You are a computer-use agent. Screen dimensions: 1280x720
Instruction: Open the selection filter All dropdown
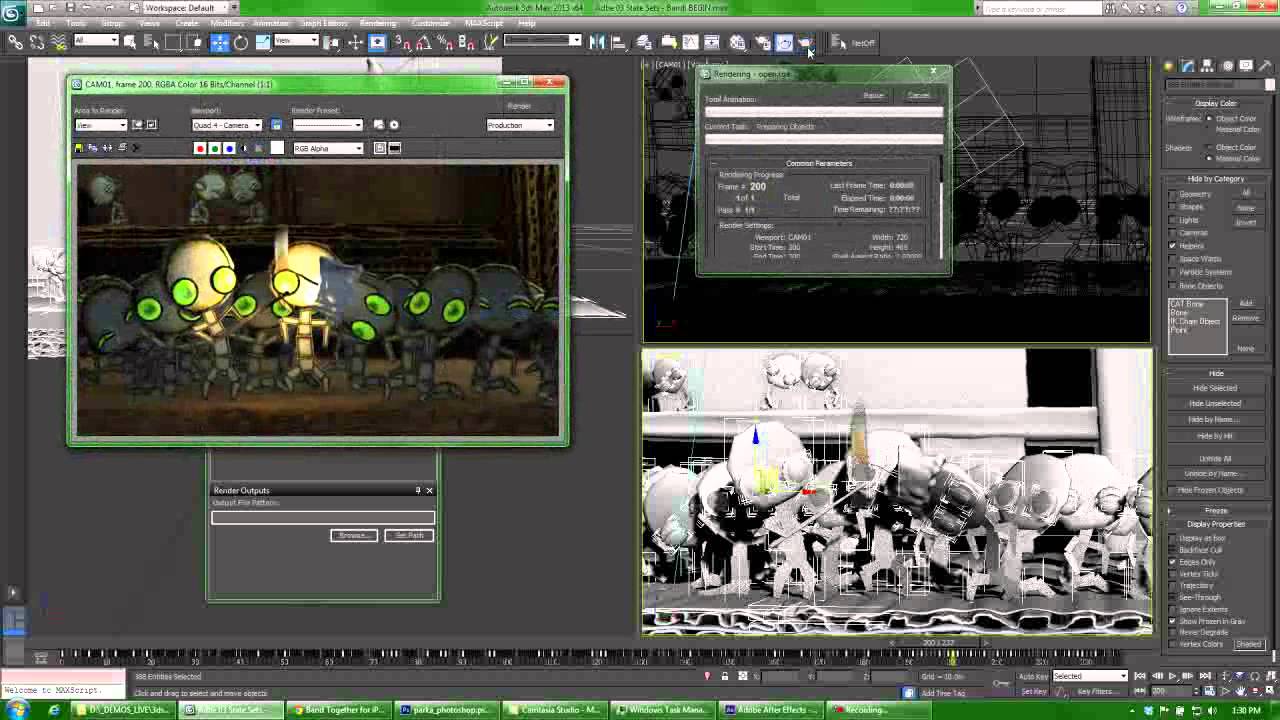(96, 41)
